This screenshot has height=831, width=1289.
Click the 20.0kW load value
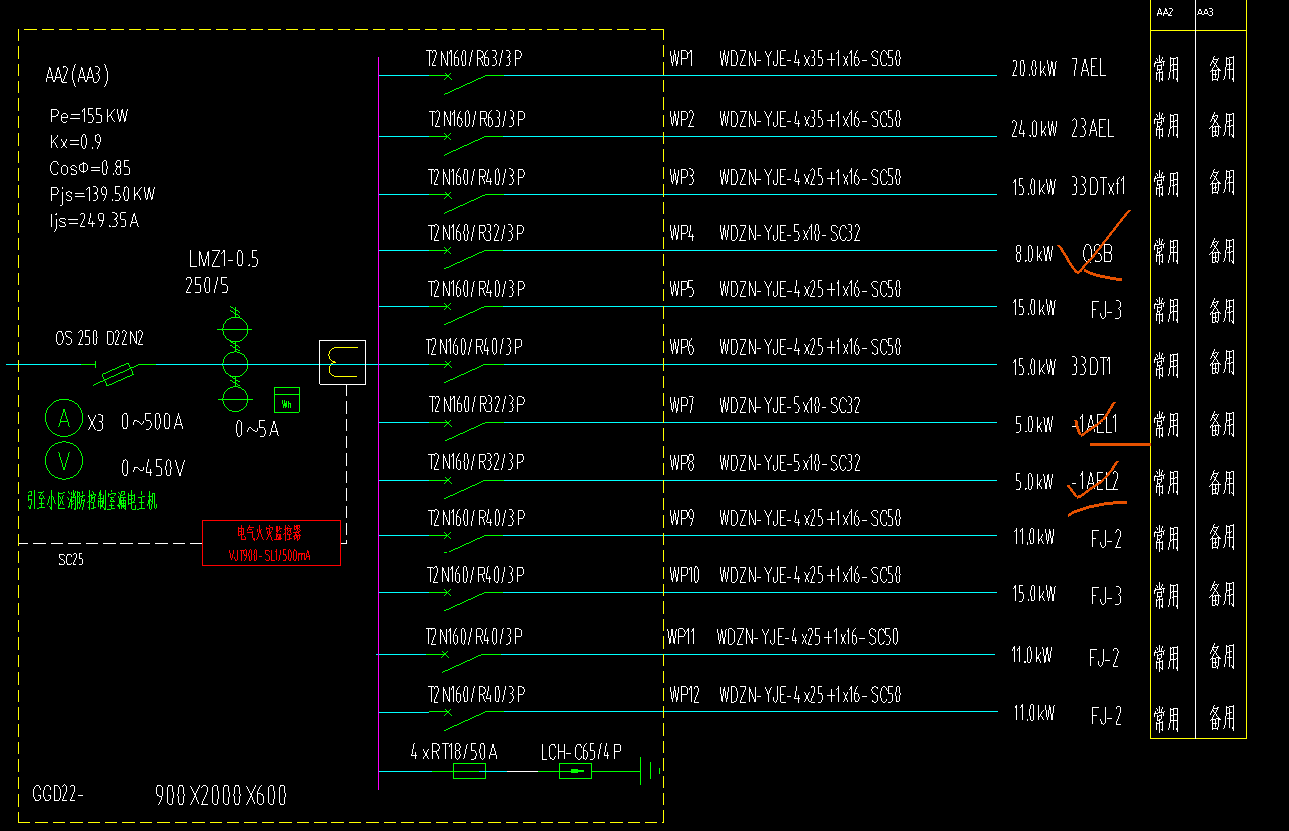pos(1034,70)
